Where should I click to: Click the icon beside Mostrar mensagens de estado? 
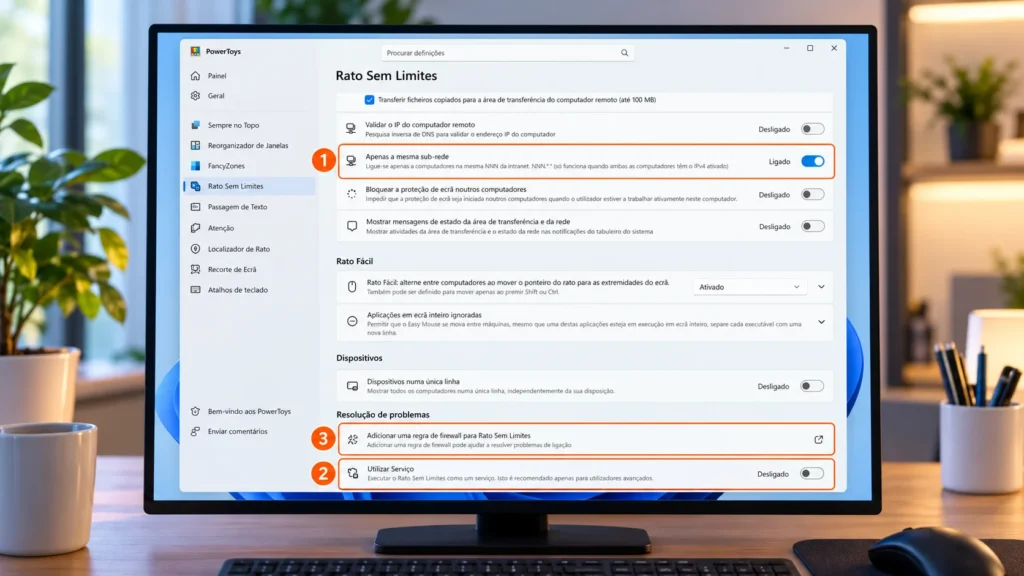(352, 226)
